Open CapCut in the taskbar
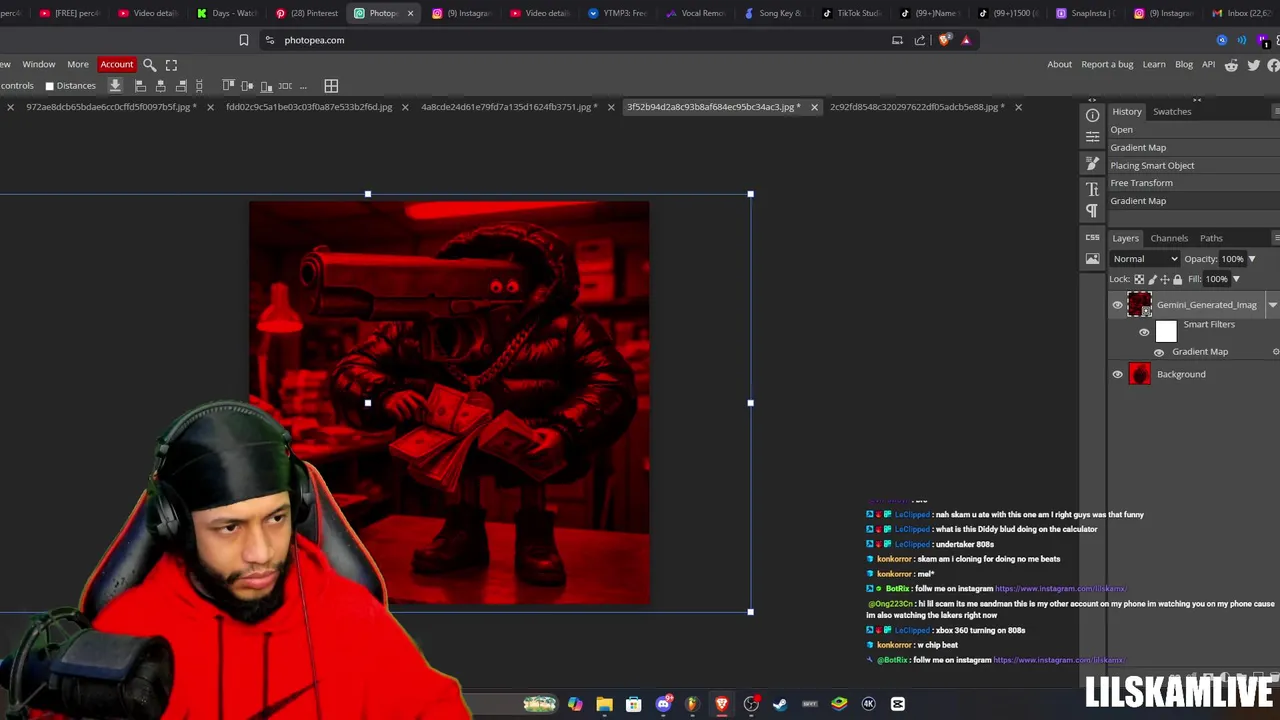The height and width of the screenshot is (720, 1280). coord(898,704)
